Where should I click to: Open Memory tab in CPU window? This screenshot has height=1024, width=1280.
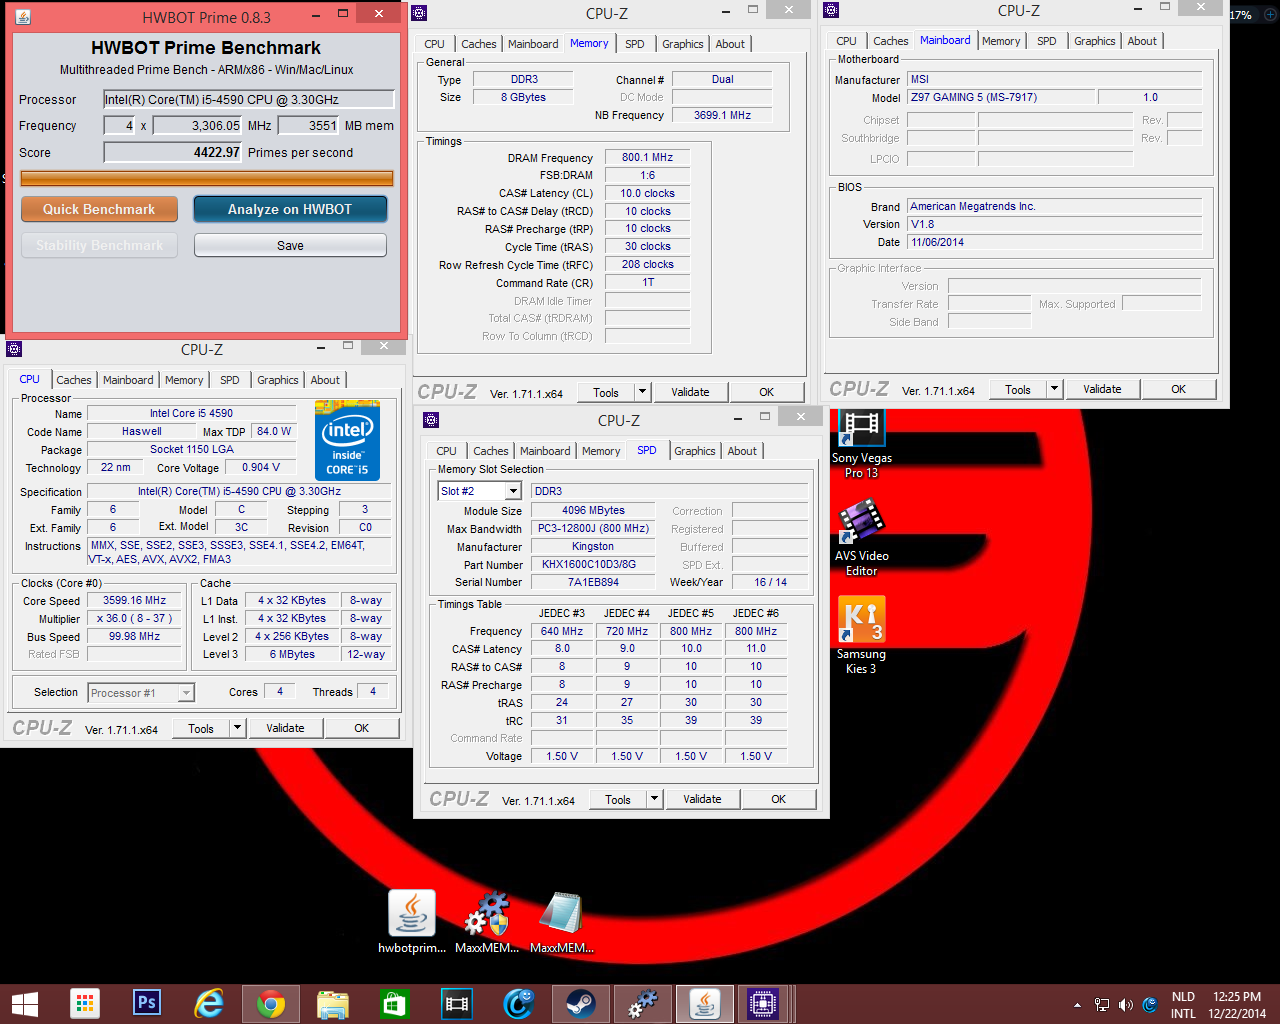[x=184, y=380]
